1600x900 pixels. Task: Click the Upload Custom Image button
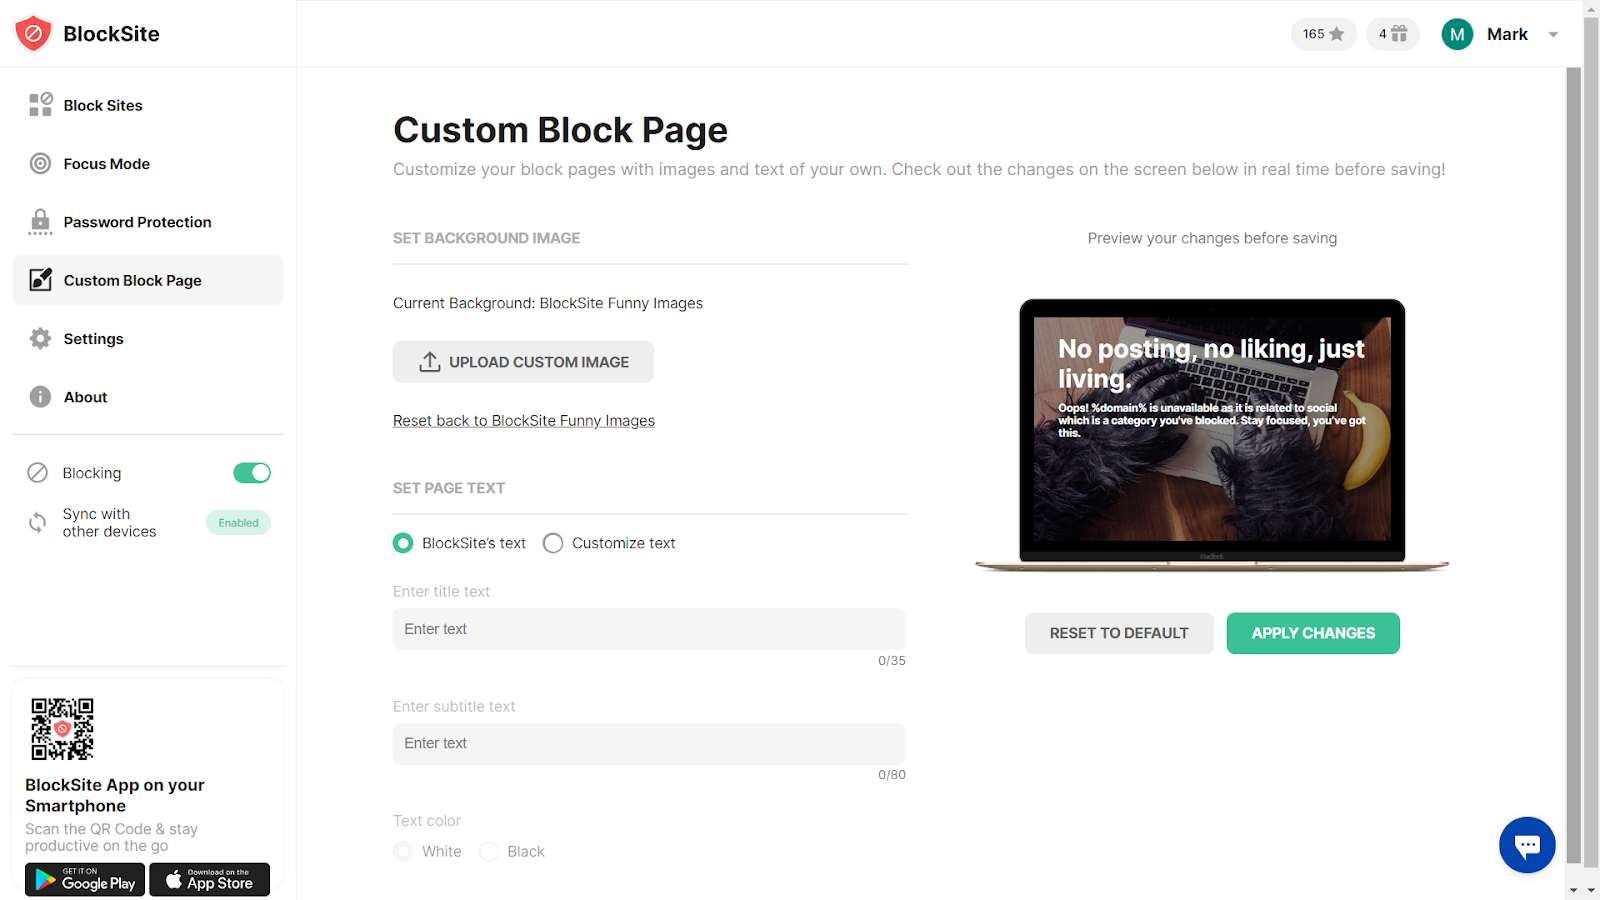tap(523, 362)
